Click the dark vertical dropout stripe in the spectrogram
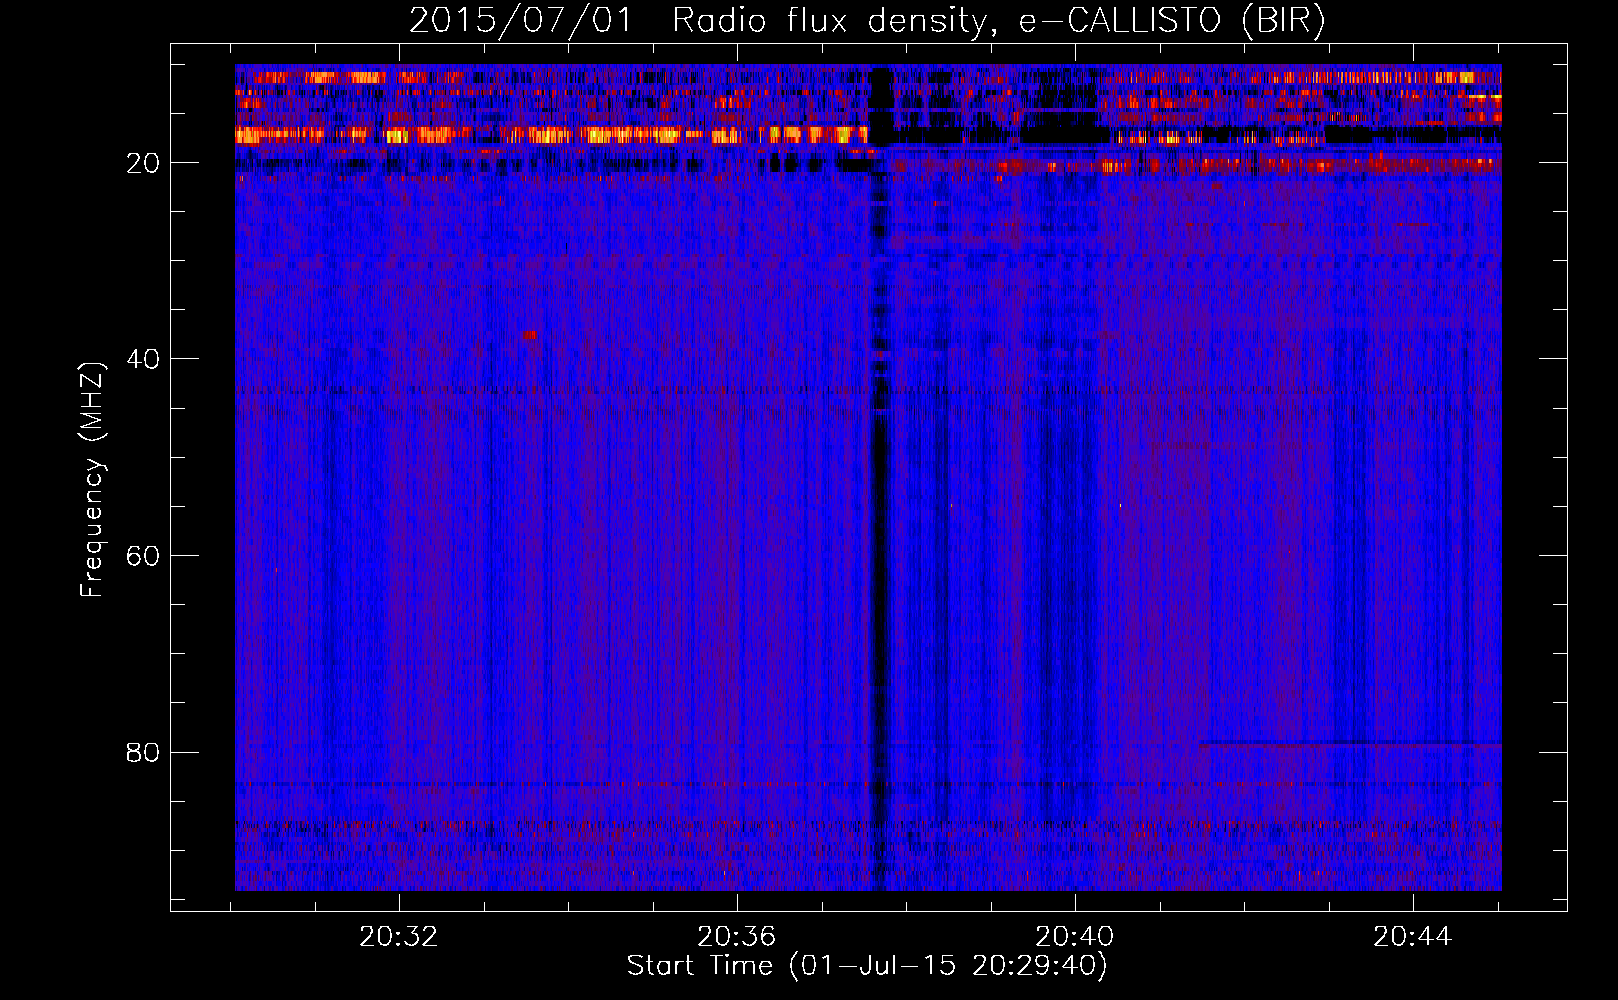 (x=879, y=600)
